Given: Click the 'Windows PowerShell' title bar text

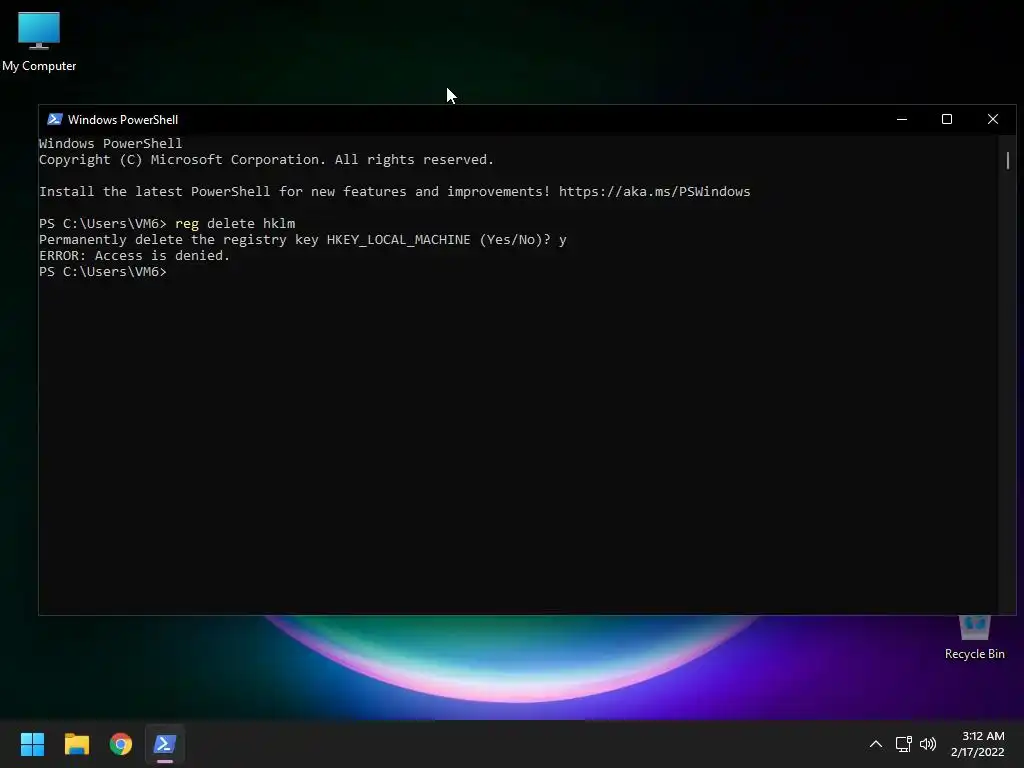Looking at the screenshot, I should (x=123, y=120).
